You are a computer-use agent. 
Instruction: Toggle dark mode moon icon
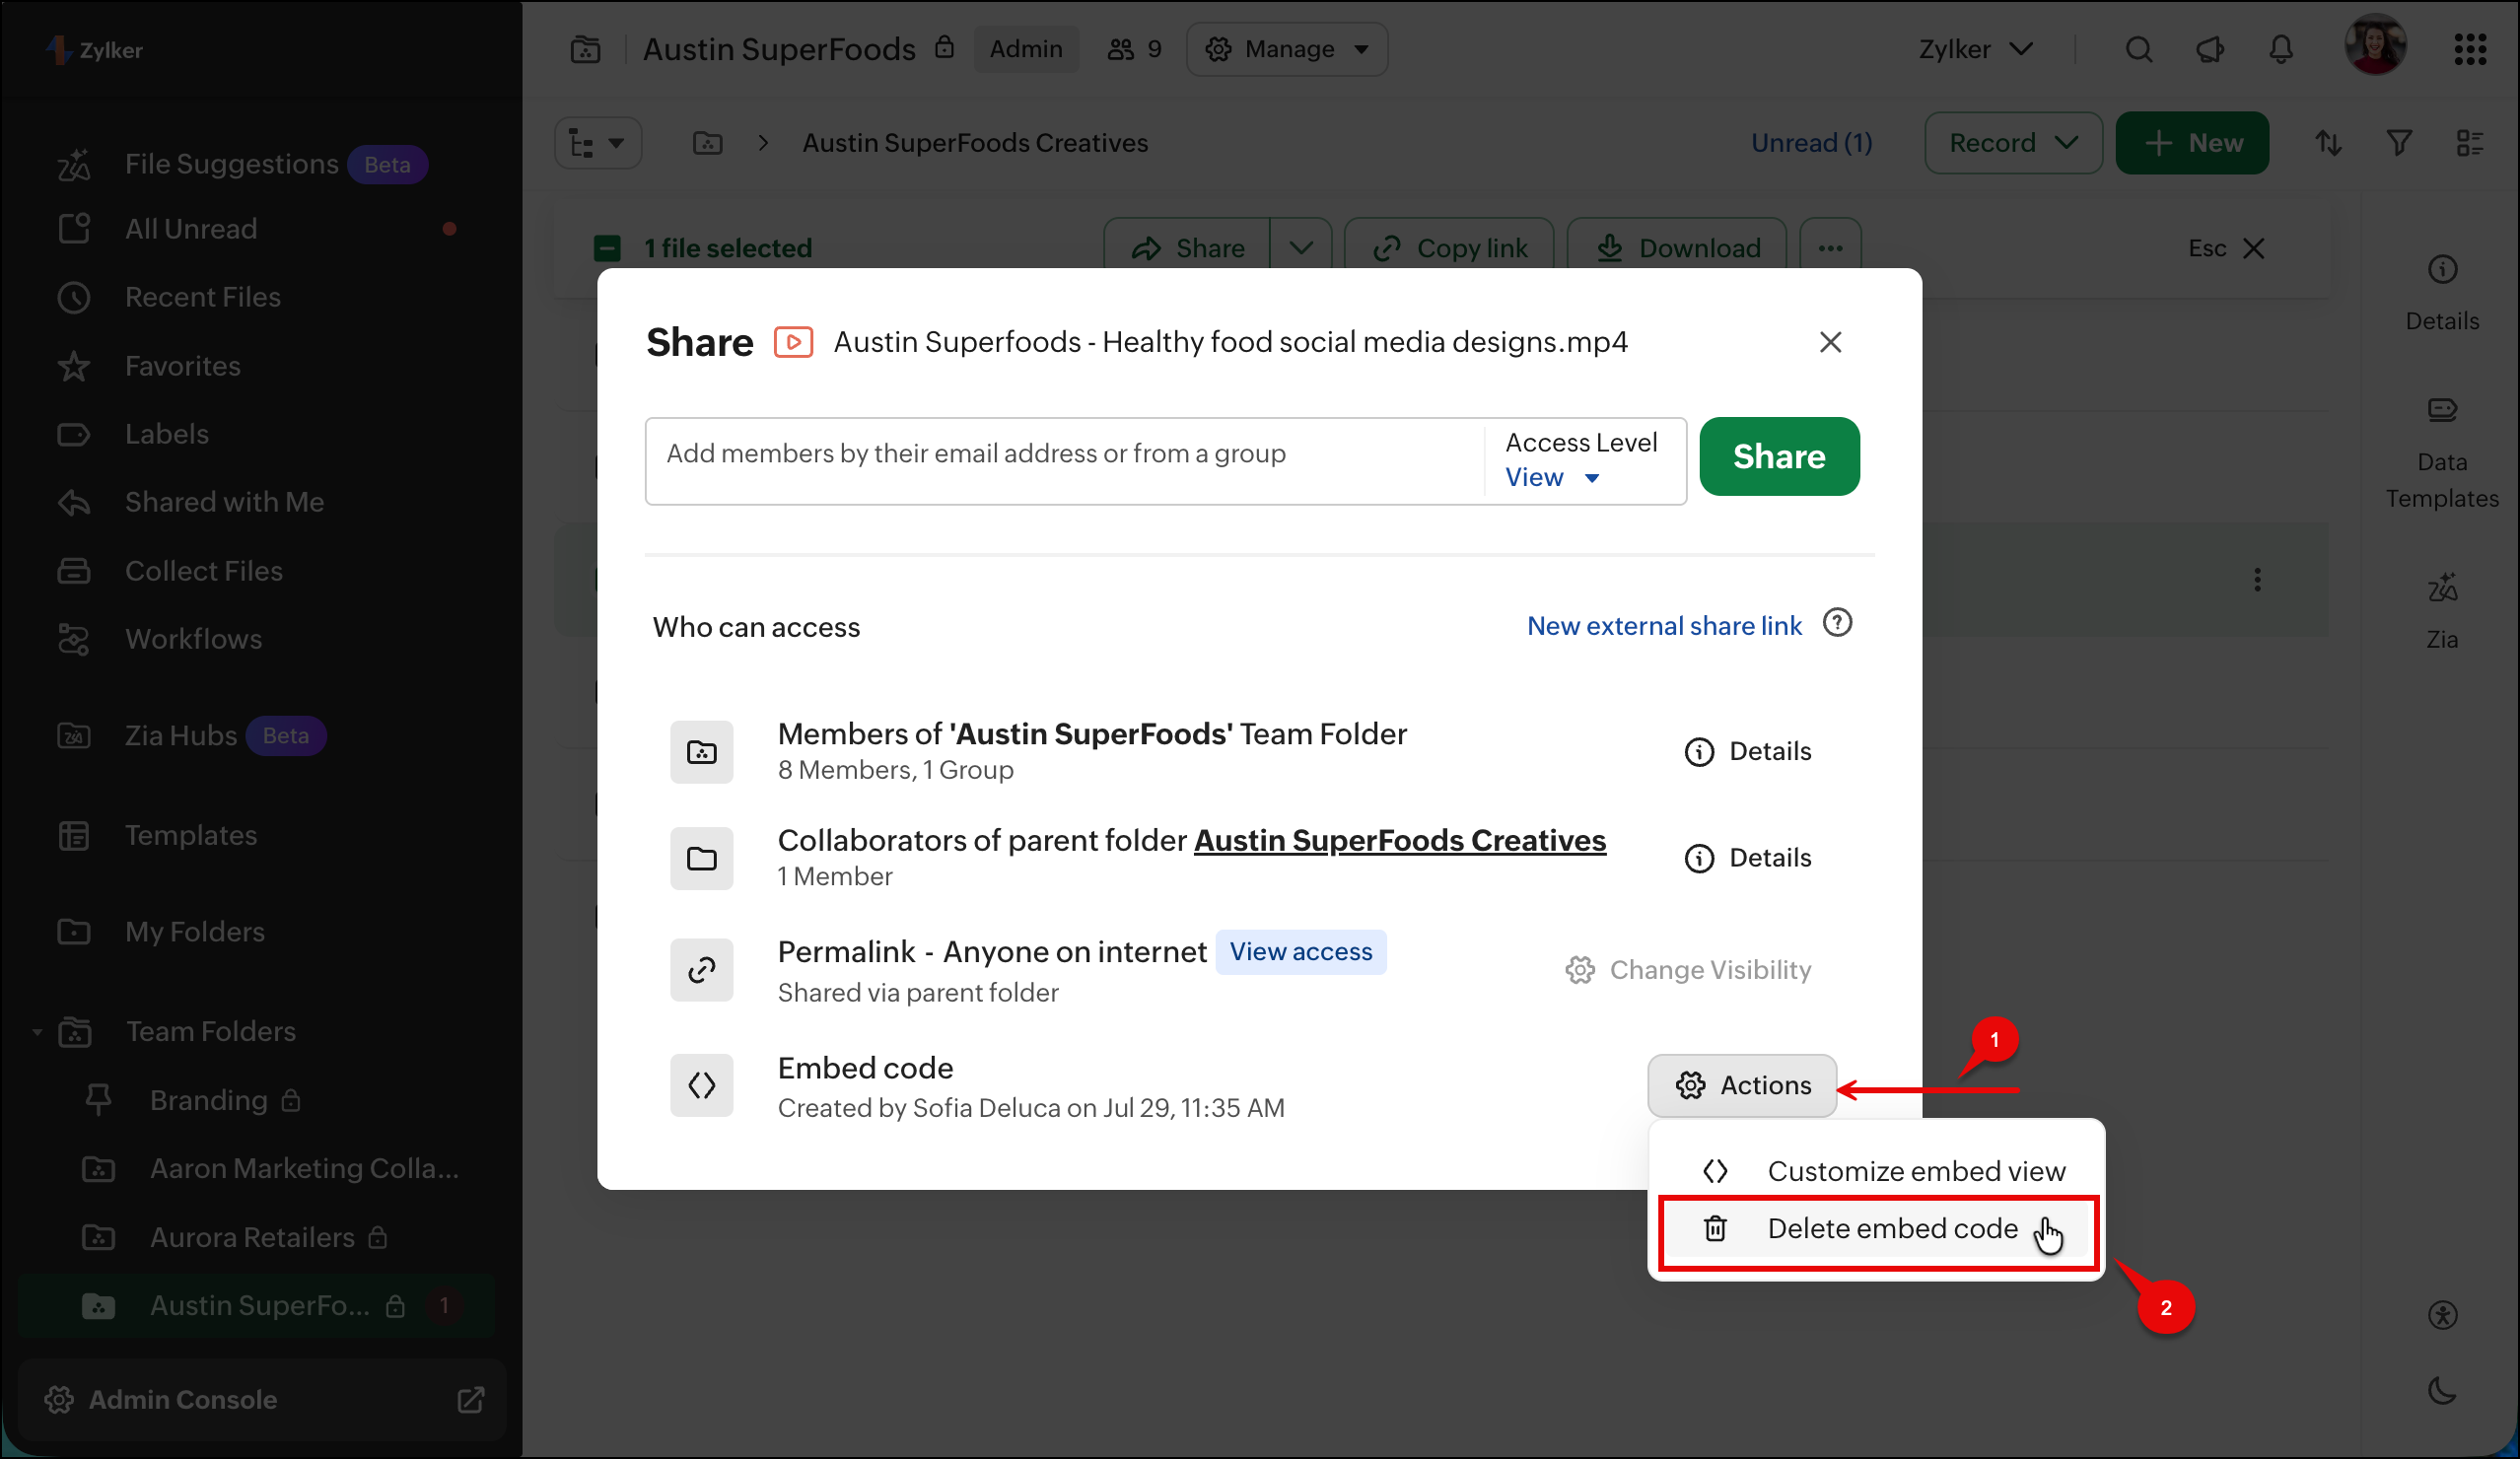coord(2442,1390)
